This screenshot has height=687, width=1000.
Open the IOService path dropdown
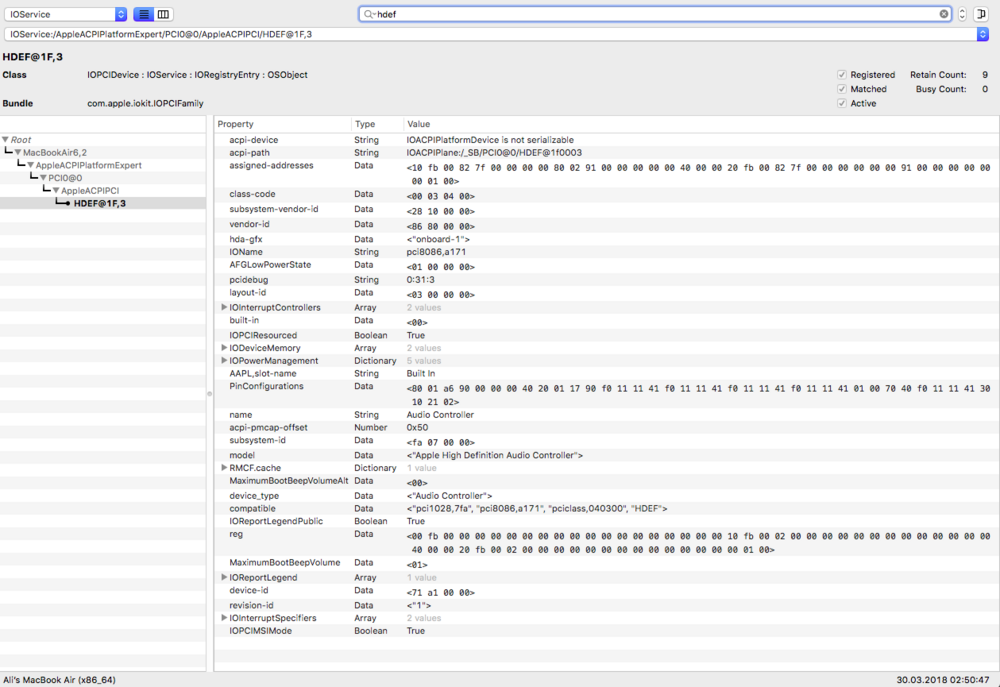pyautogui.click(x=982, y=34)
